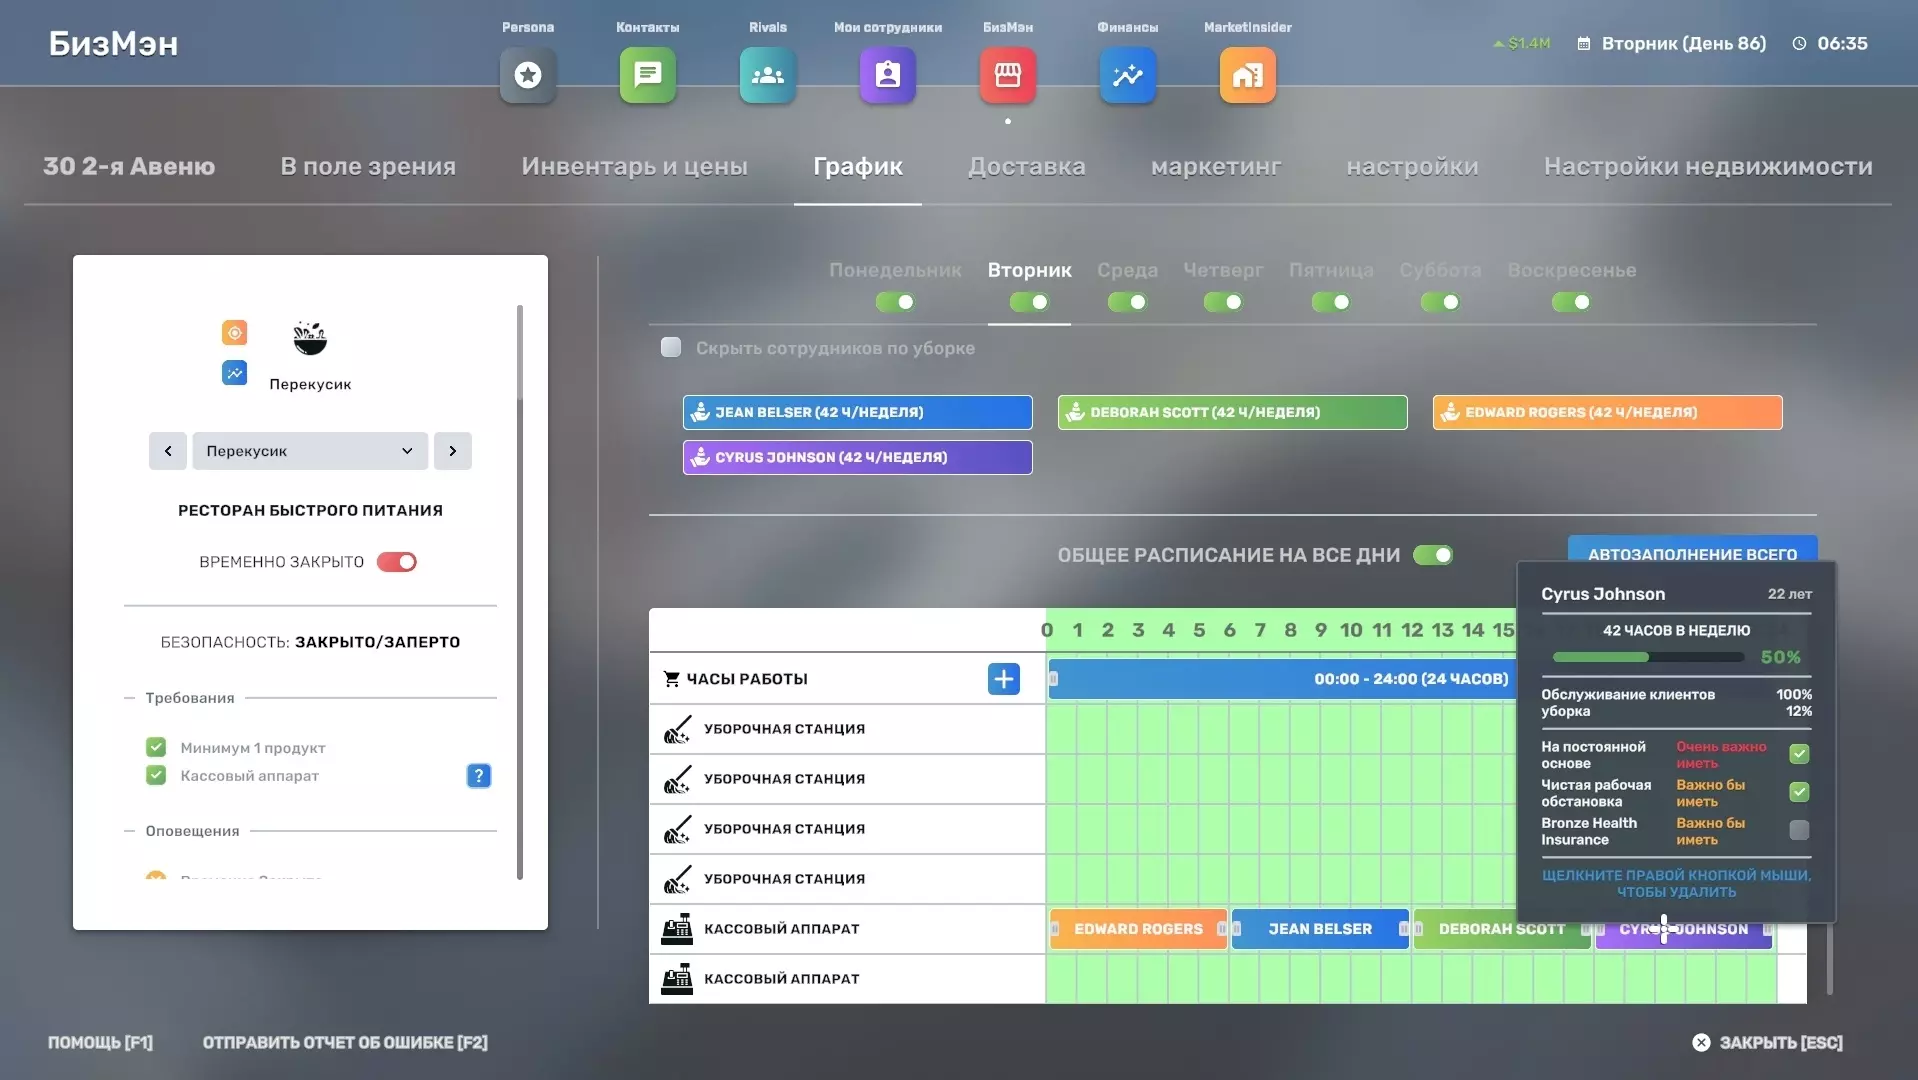Image resolution: width=1918 pixels, height=1080 pixels.
Task: Go to previous business with left chevron
Action: (168, 451)
